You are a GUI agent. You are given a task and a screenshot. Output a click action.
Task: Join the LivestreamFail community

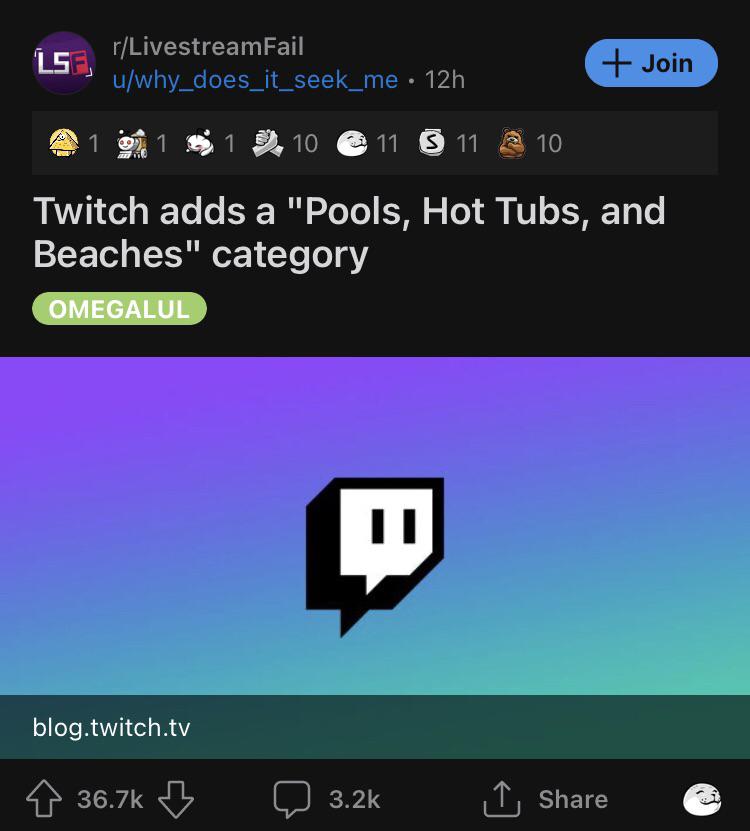[651, 63]
